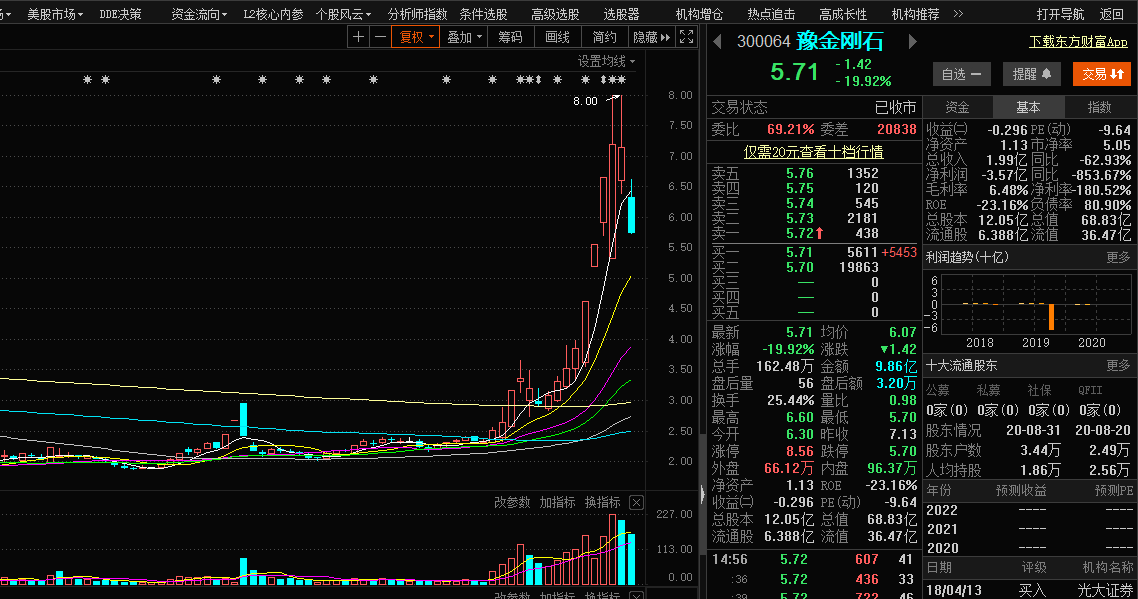1138x599 pixels.
Task: Open 选股器 menu item
Action: [x=621, y=14]
